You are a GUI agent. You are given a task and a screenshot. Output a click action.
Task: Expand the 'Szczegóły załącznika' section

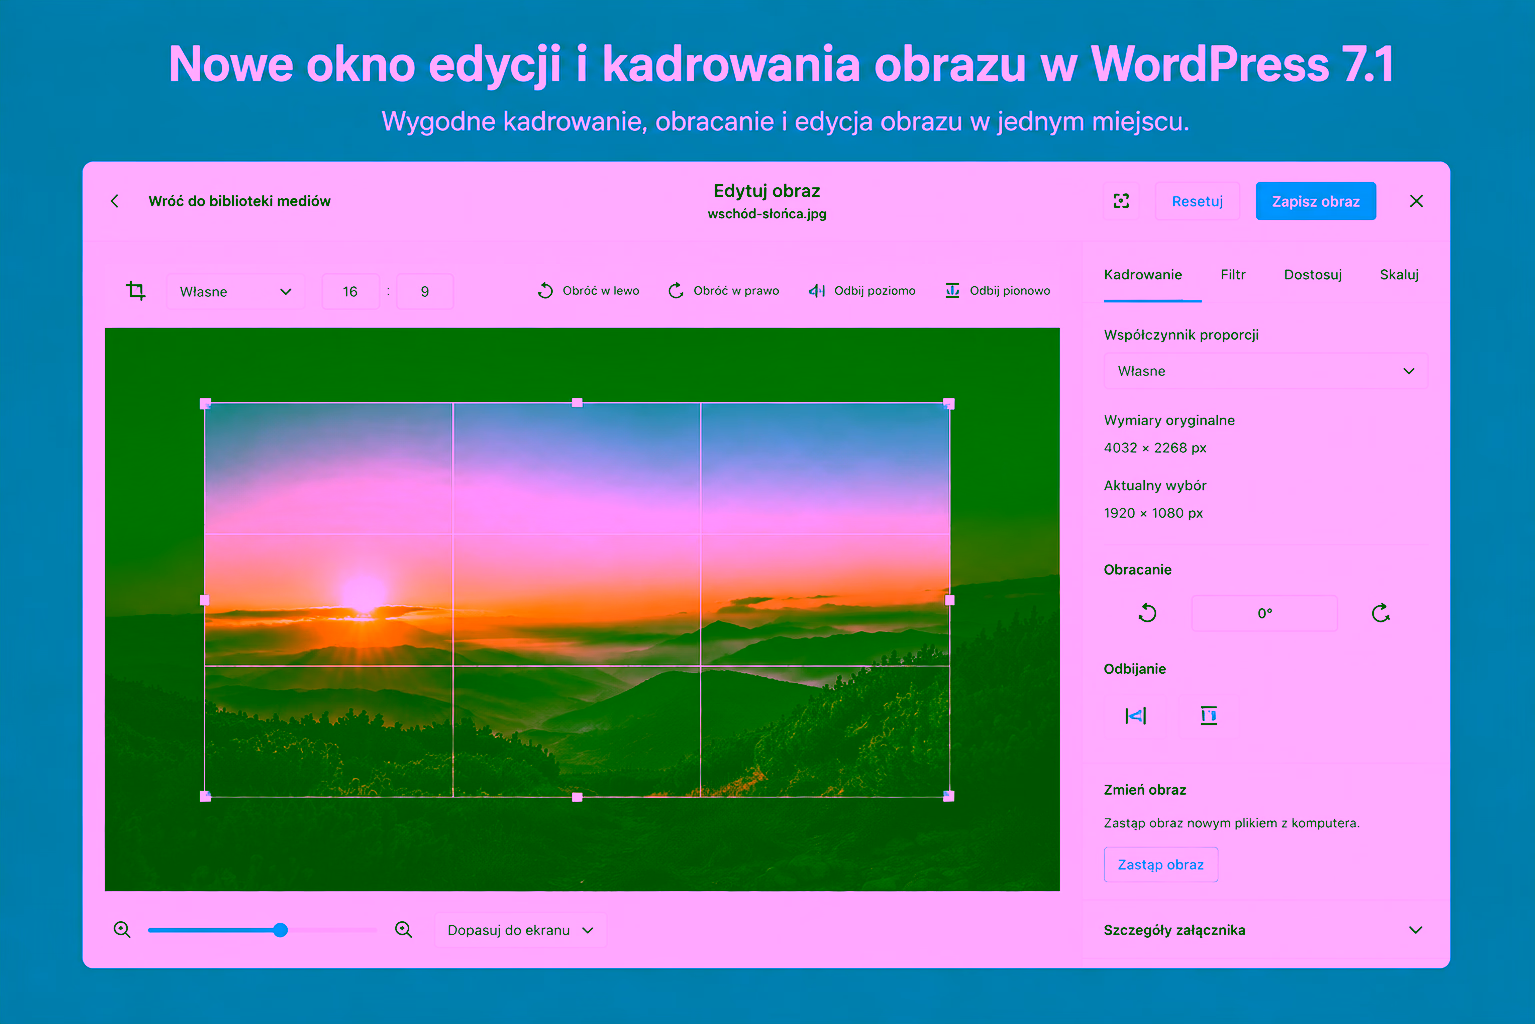tap(1265, 930)
